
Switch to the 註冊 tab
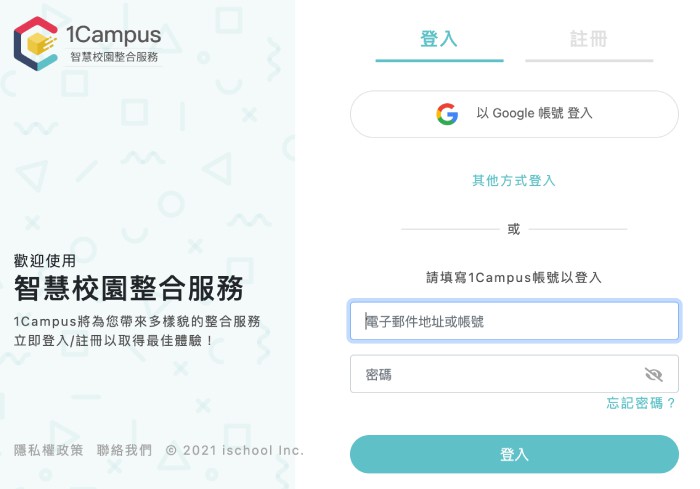[x=589, y=40]
